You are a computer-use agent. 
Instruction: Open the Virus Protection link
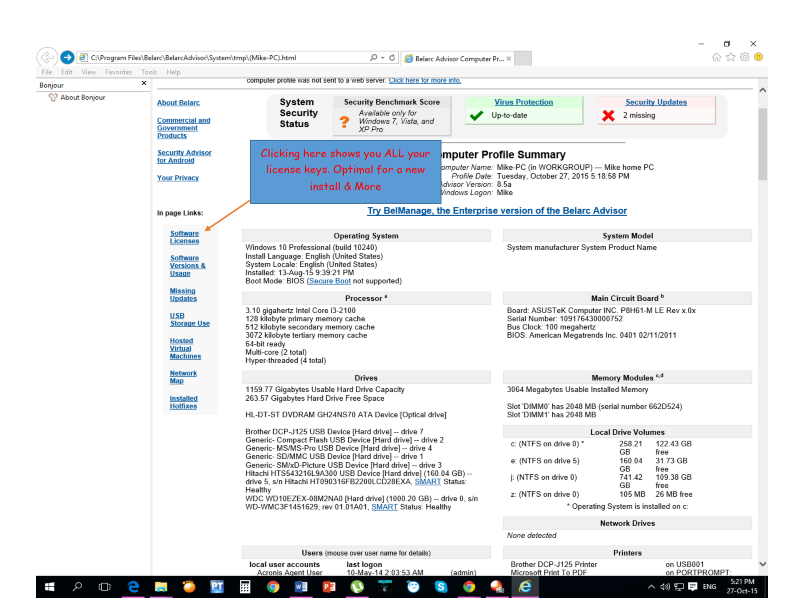(523, 102)
